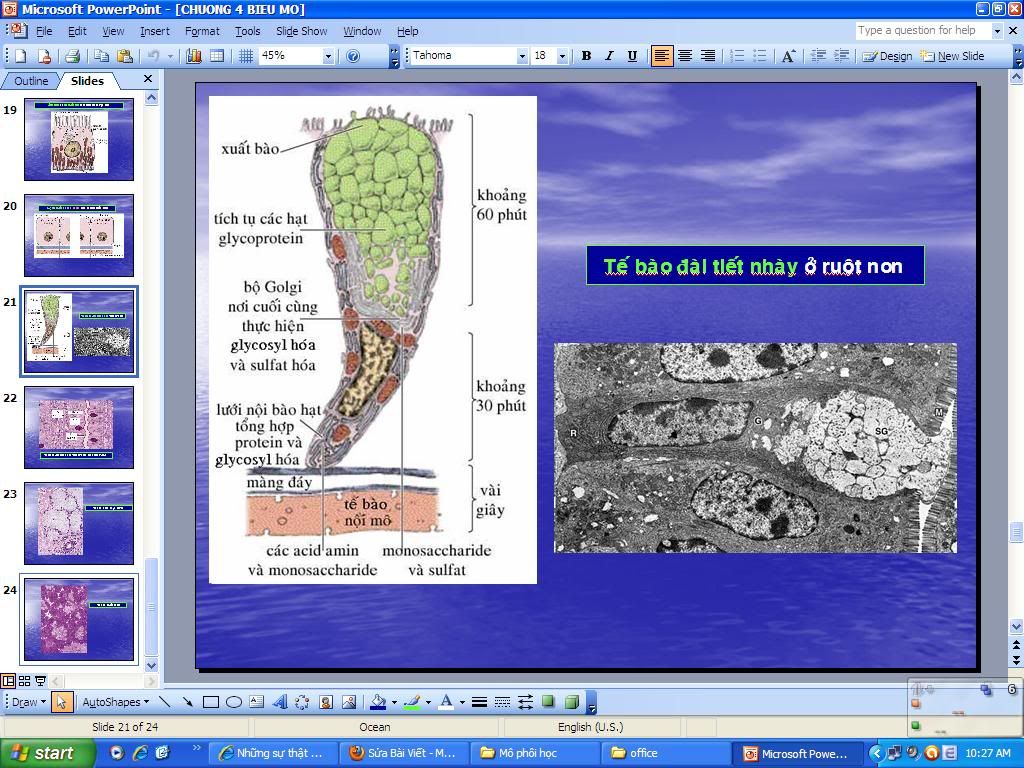Click the Design button
This screenshot has width=1024, height=768.
point(888,56)
